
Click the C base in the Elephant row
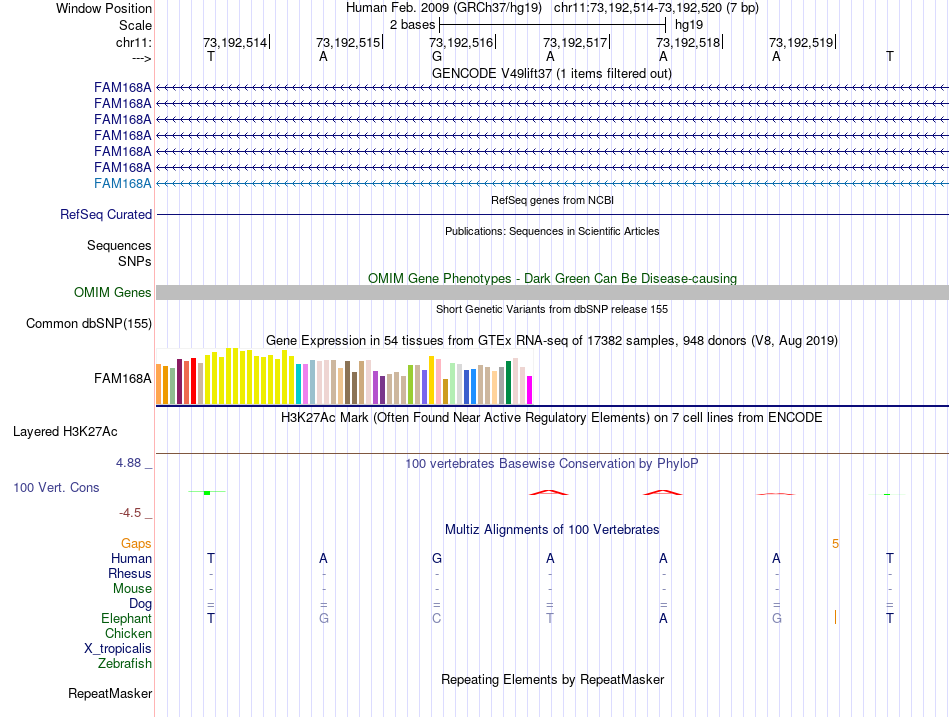click(x=436, y=619)
